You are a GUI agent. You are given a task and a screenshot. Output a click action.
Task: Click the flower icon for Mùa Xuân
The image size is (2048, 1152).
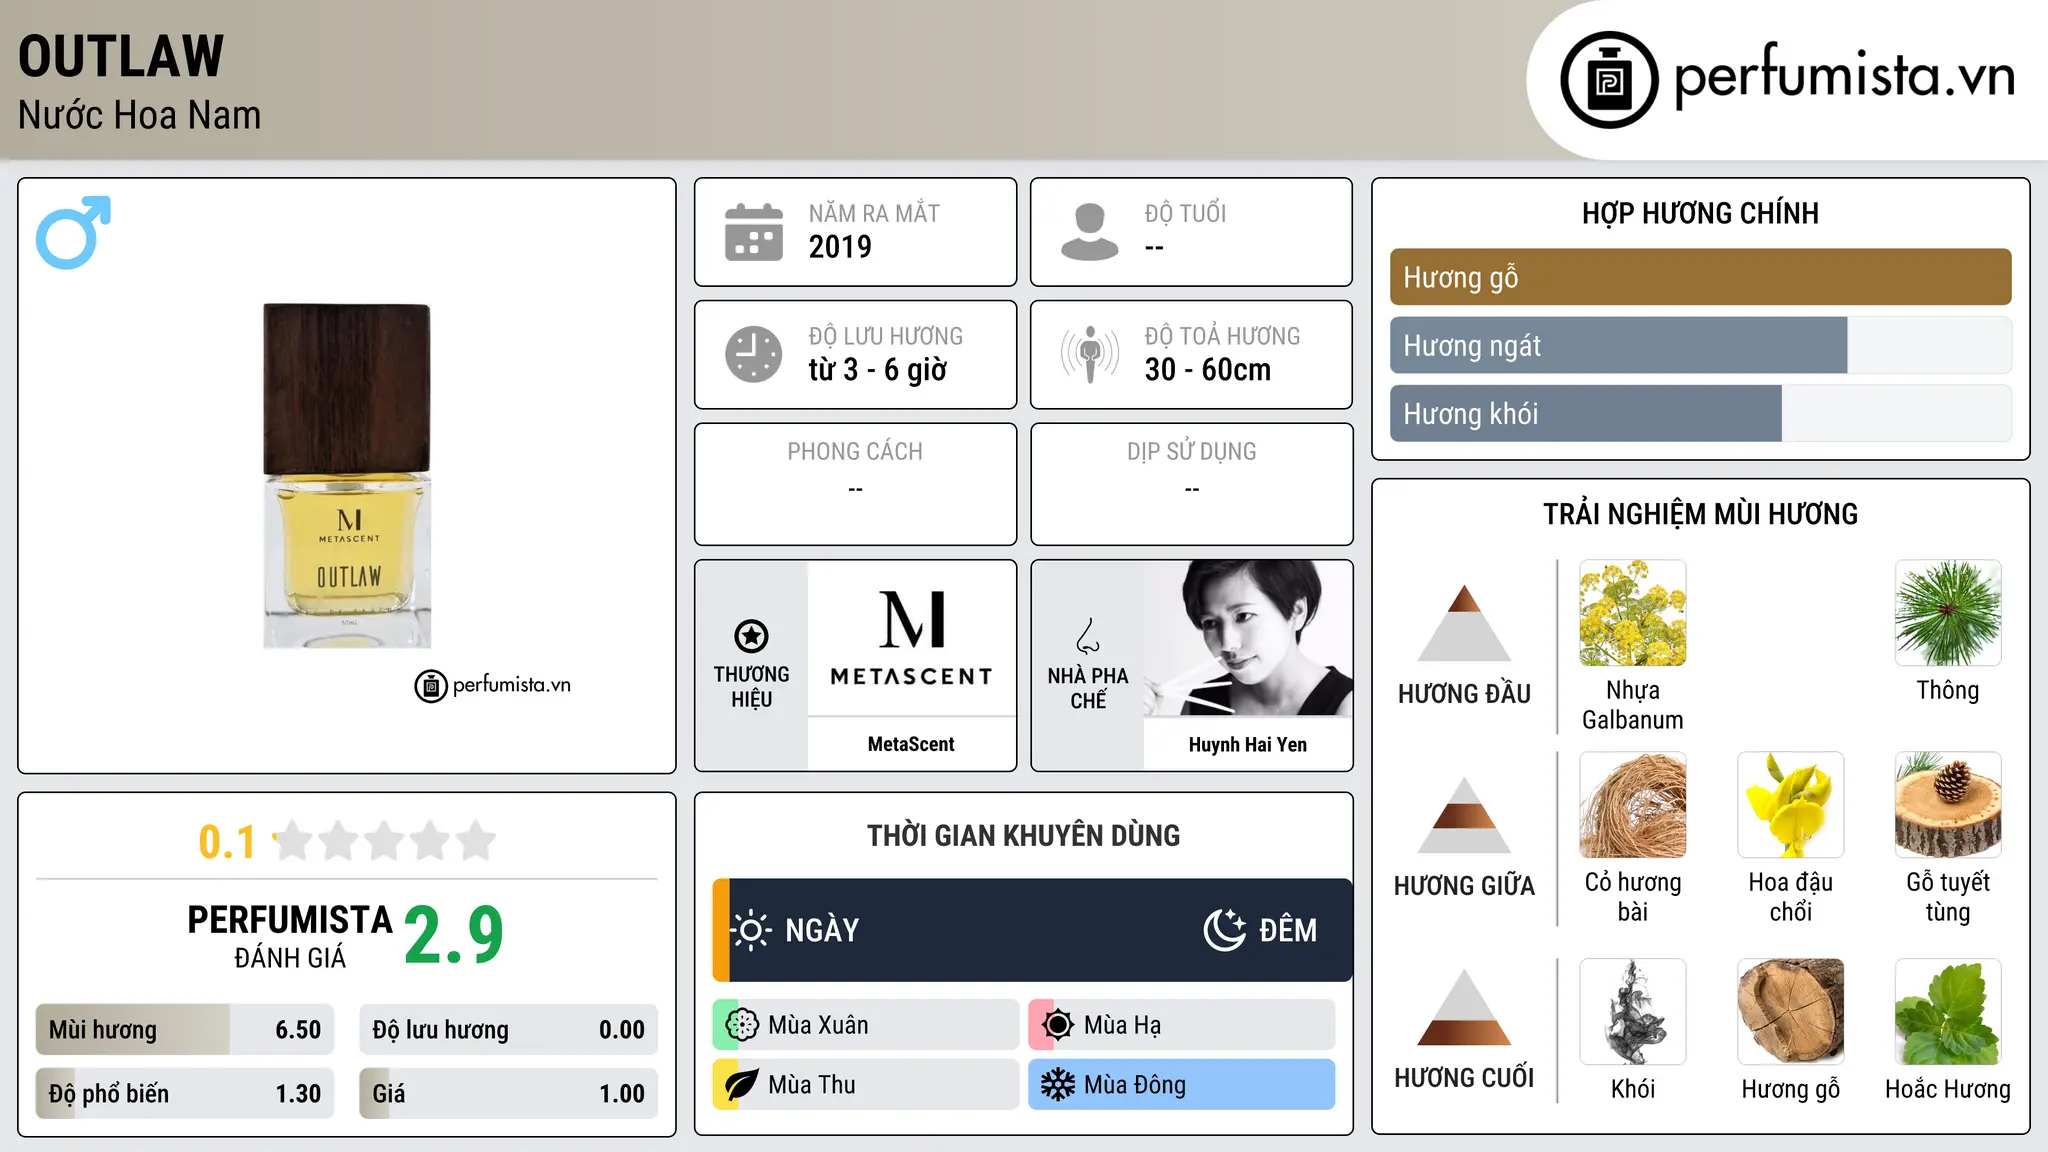pyautogui.click(x=742, y=1025)
